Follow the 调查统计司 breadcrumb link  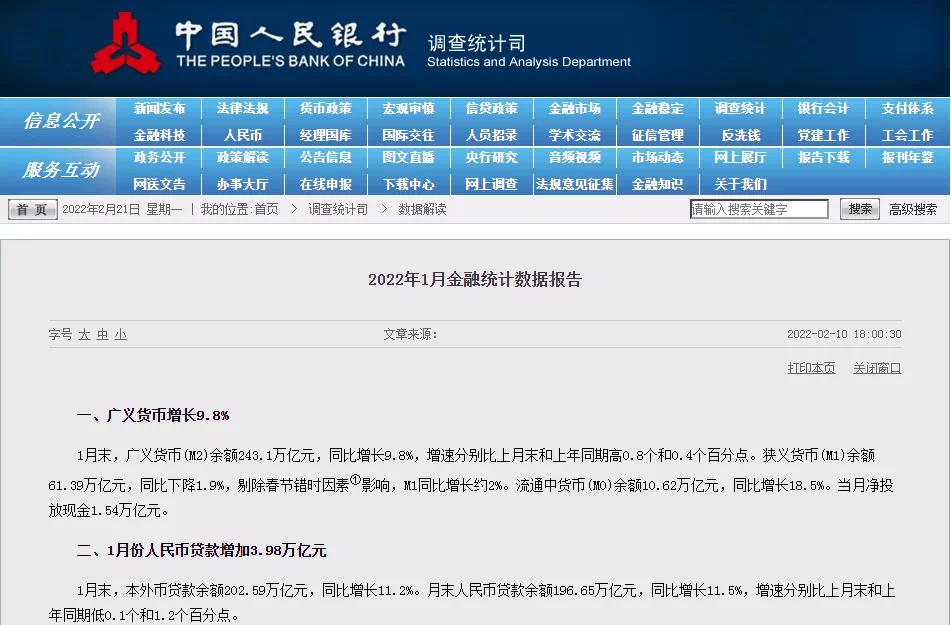click(338, 210)
